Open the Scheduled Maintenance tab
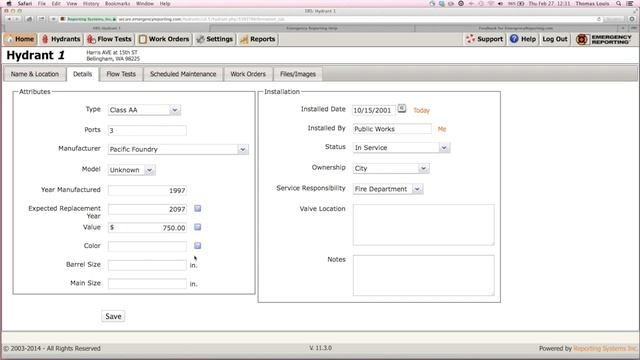 click(x=183, y=74)
